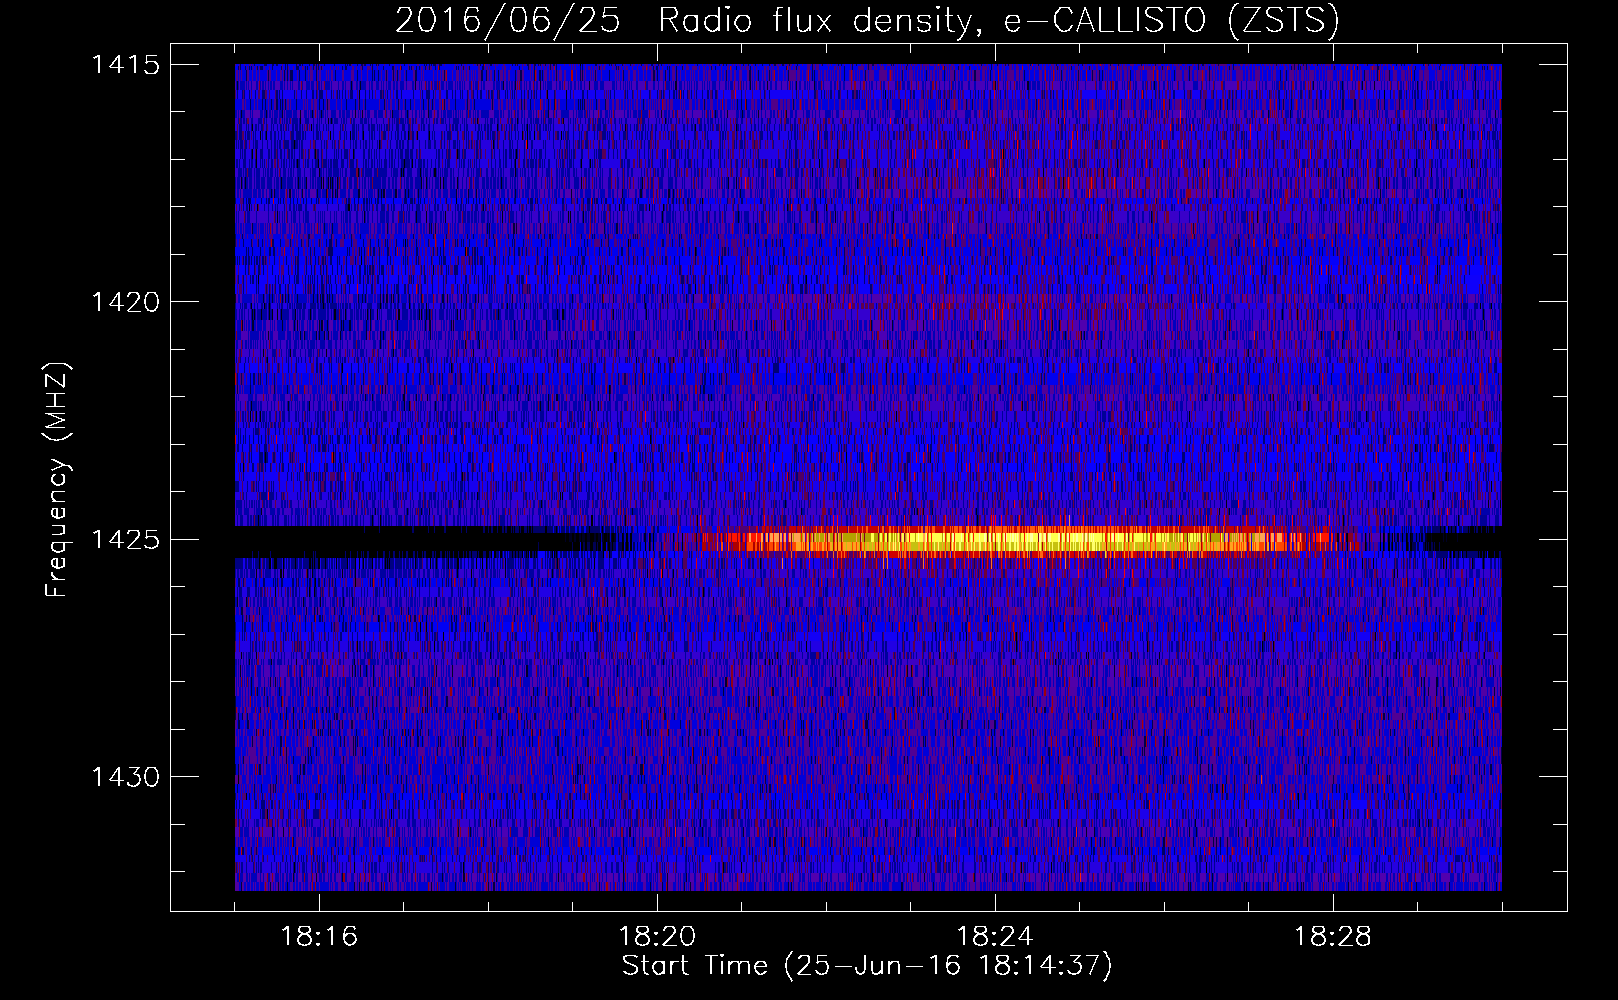This screenshot has height=1000, width=1618.
Task: Click the 18:28 time tick label
Action: pyautogui.click(x=1333, y=937)
